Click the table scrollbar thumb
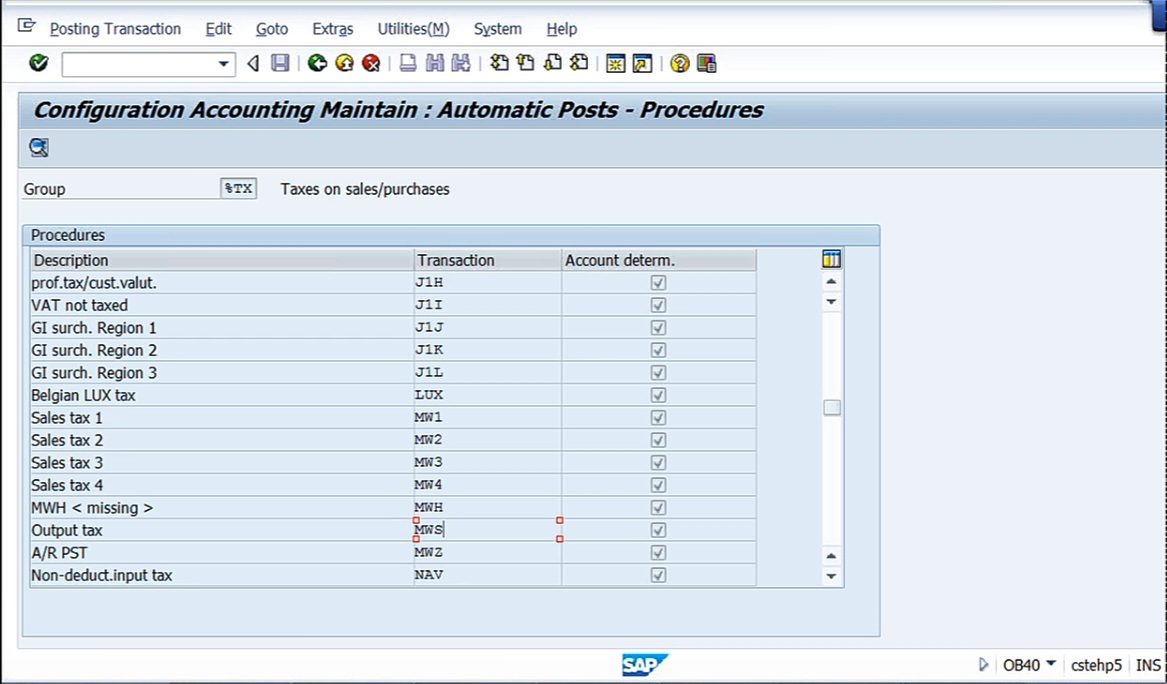 click(x=832, y=408)
